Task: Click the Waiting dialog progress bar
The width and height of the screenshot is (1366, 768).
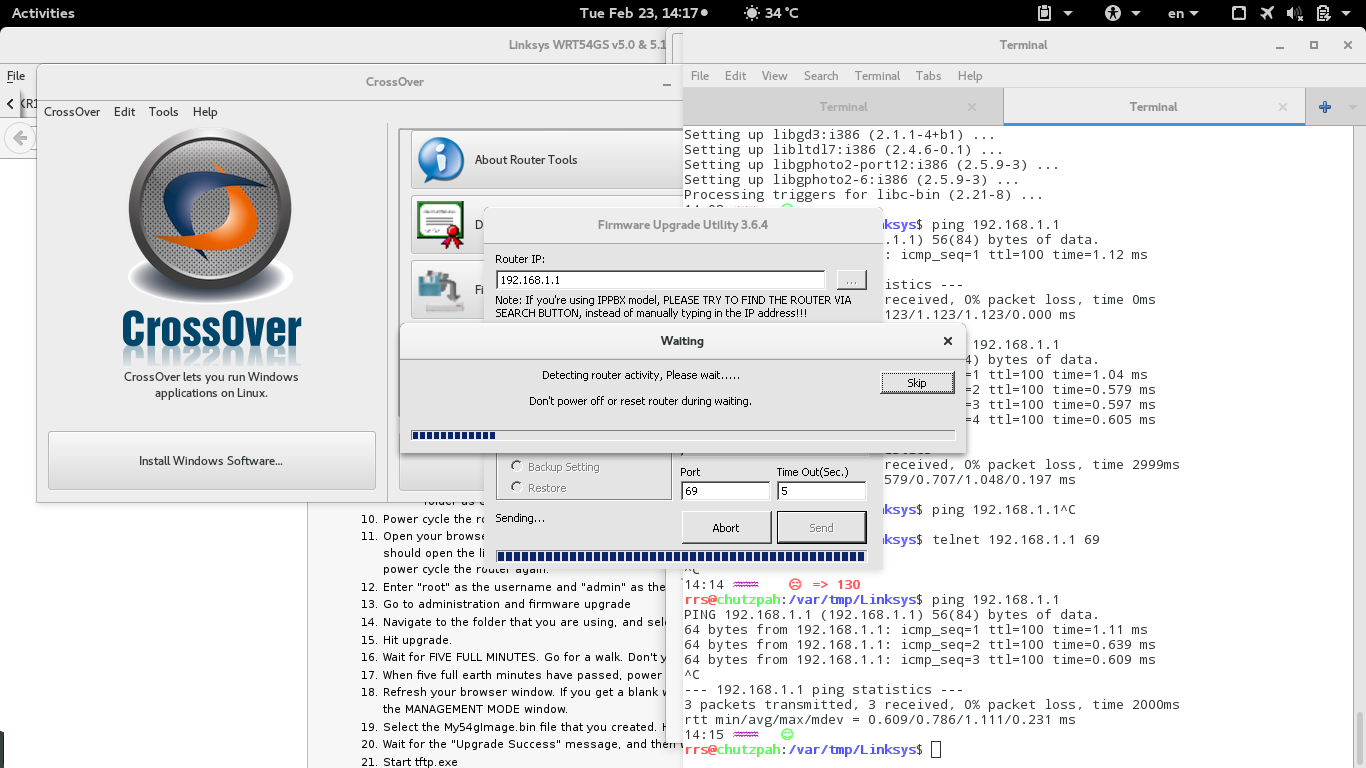Action: tap(683, 435)
